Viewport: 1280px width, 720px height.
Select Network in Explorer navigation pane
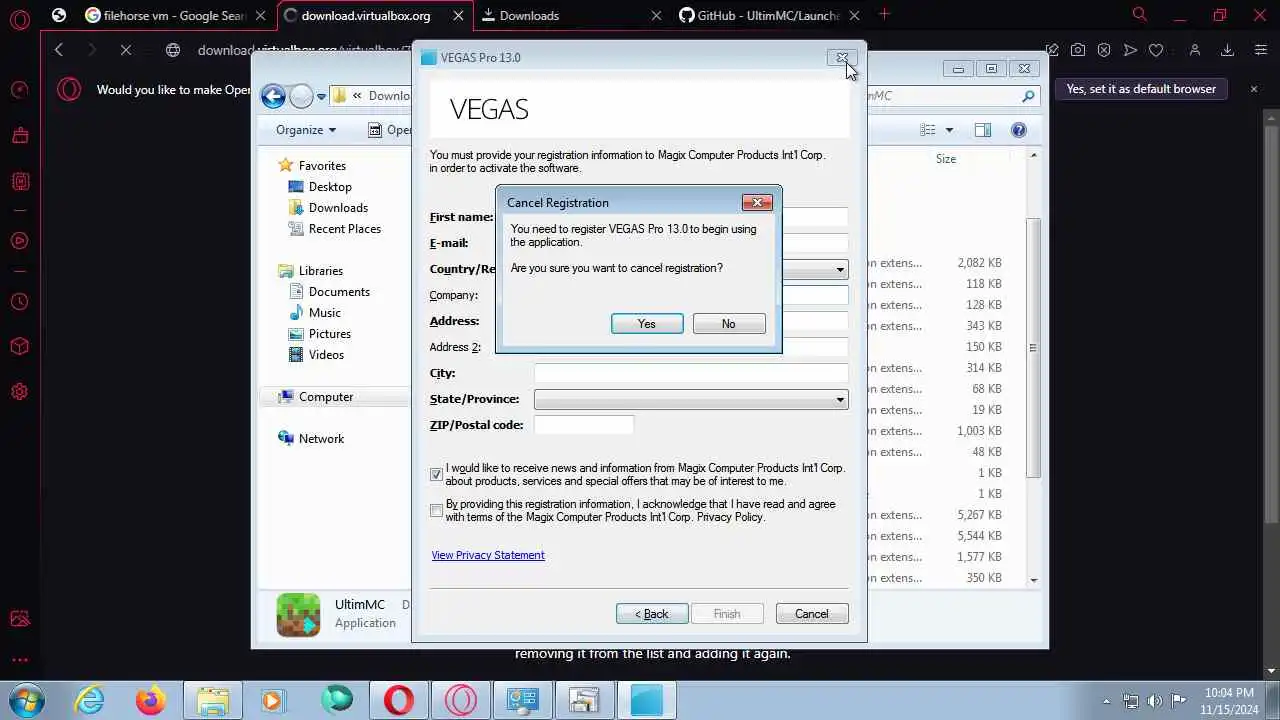(321, 439)
